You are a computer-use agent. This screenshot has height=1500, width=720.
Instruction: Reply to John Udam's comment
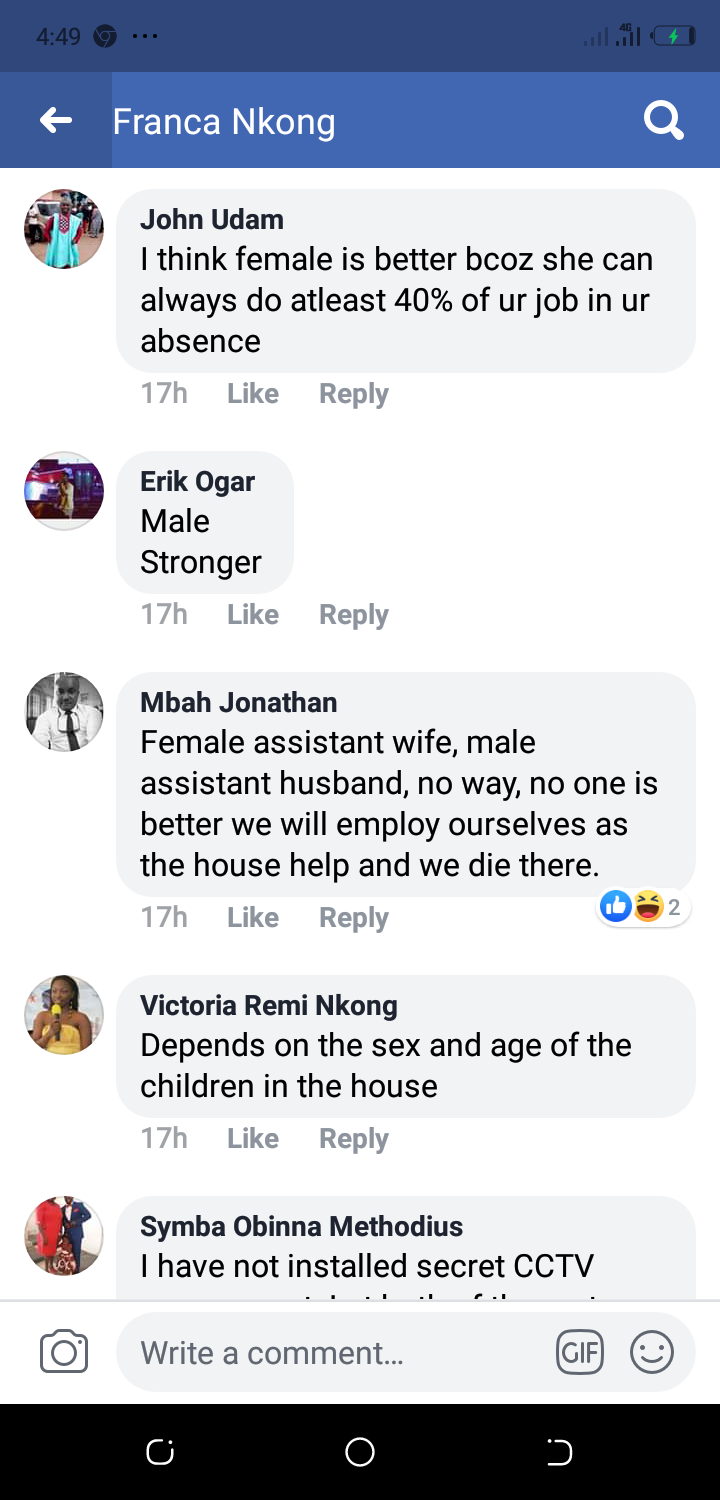[x=353, y=394]
